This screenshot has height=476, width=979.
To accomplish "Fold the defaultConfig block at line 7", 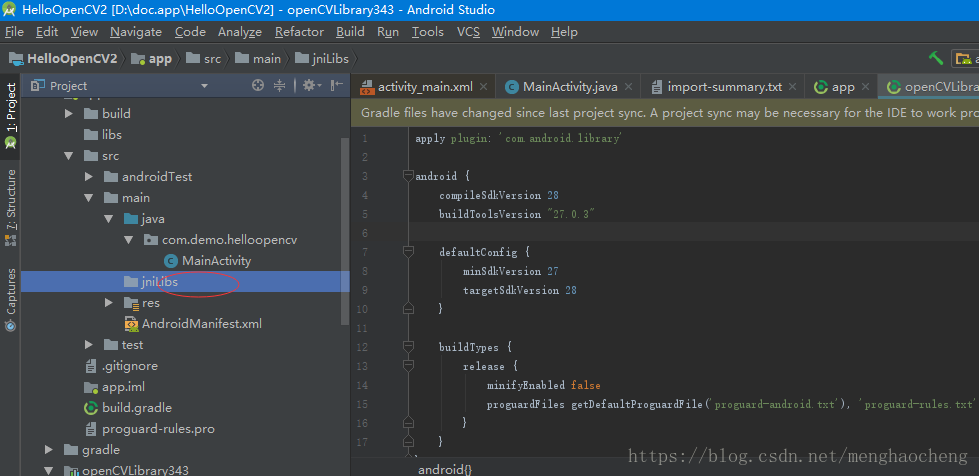I will coord(408,252).
